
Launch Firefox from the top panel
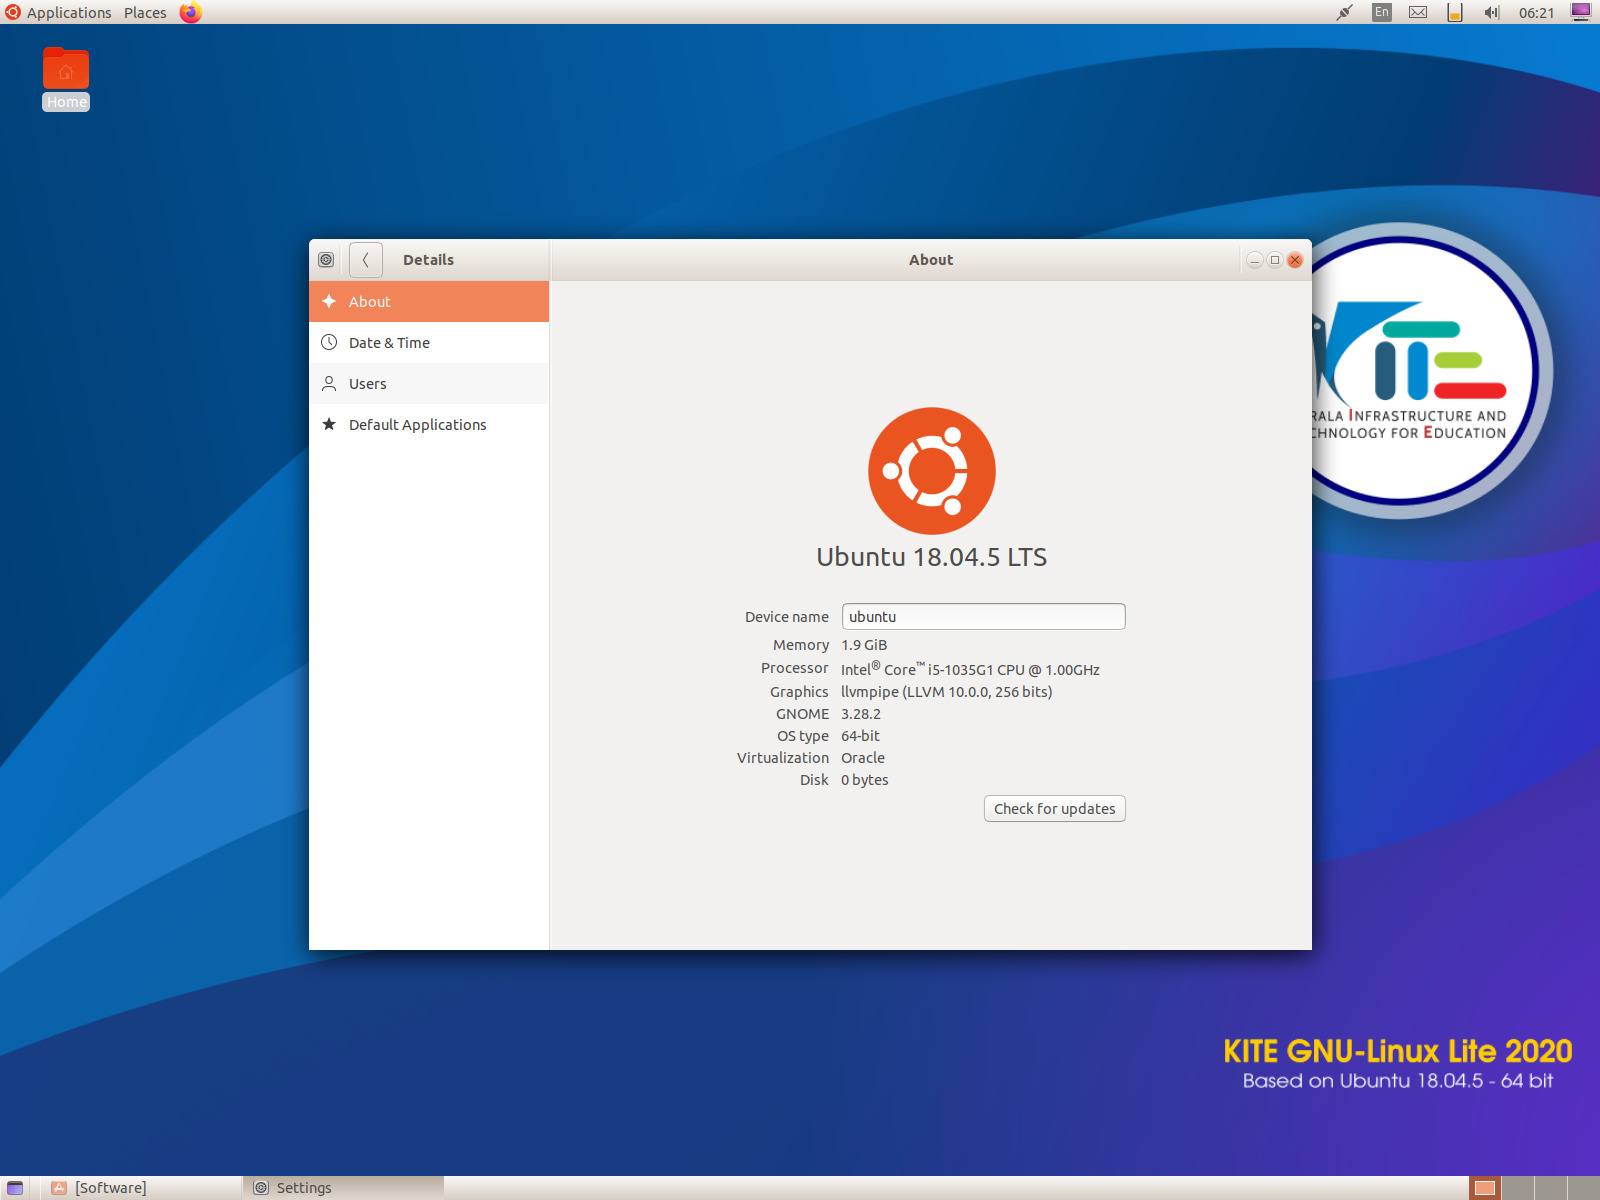pyautogui.click(x=190, y=13)
